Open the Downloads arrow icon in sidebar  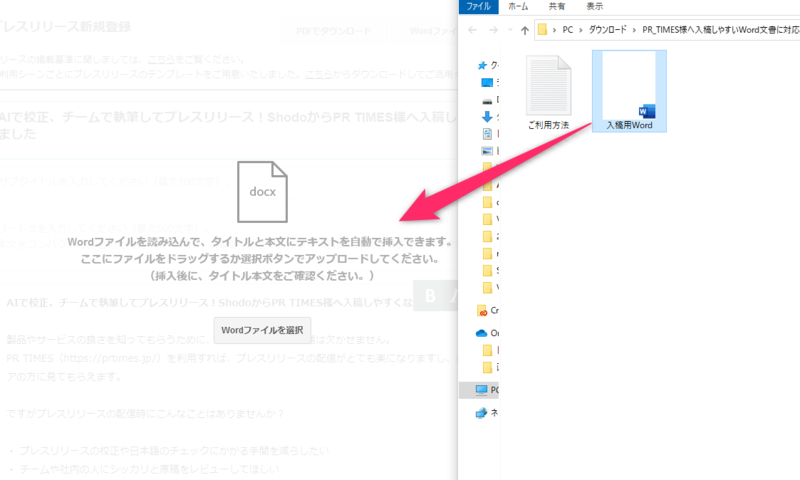pos(487,117)
